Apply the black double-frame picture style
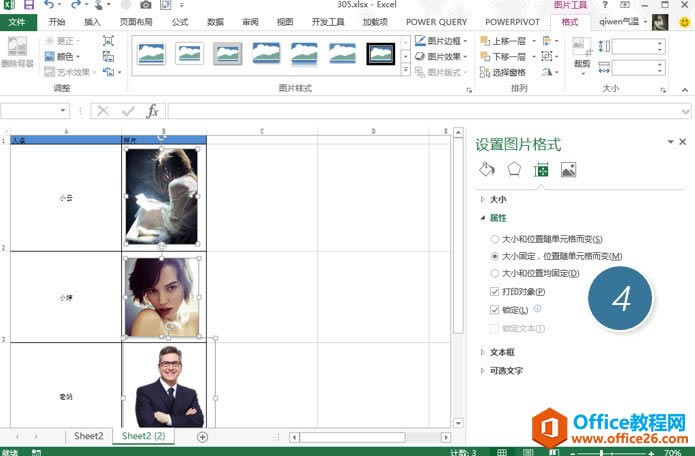Viewport: 695px width, 456px height. (x=380, y=53)
